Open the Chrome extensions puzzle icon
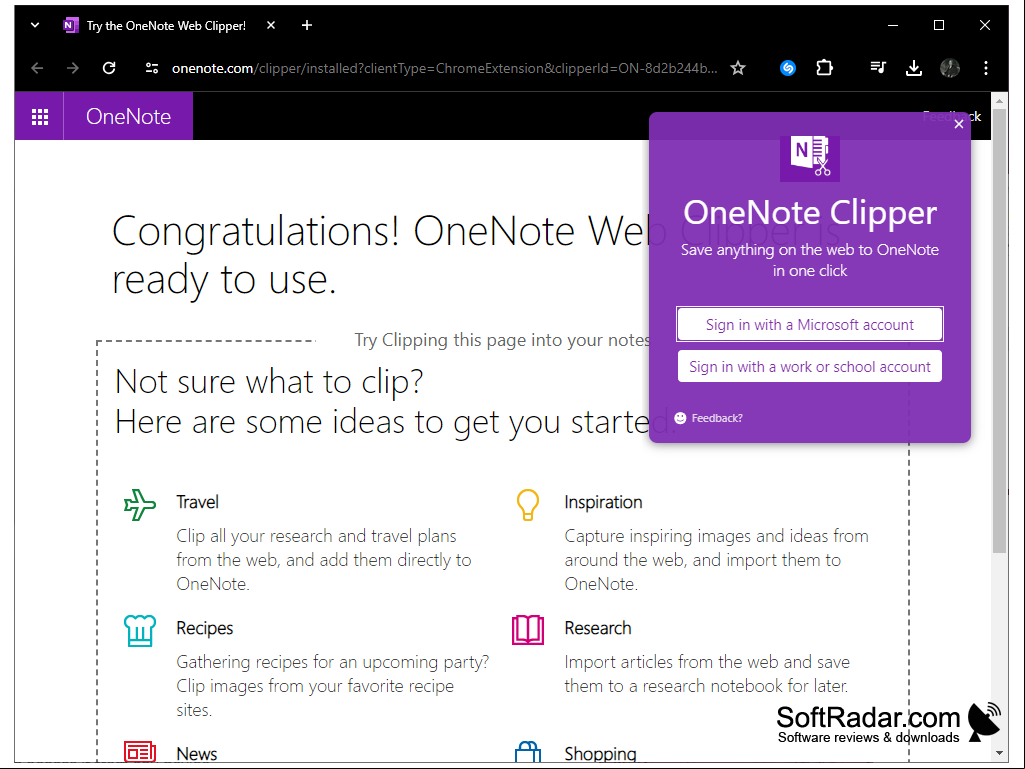Viewport: 1025px width, 769px height. click(824, 67)
